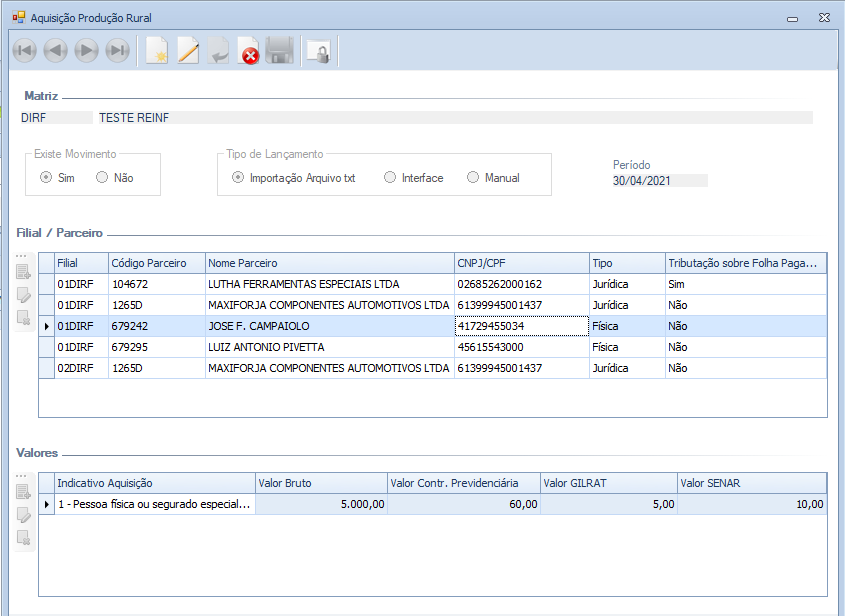The image size is (845, 616).
Task: Choose the Interface launch type
Action: click(x=390, y=178)
